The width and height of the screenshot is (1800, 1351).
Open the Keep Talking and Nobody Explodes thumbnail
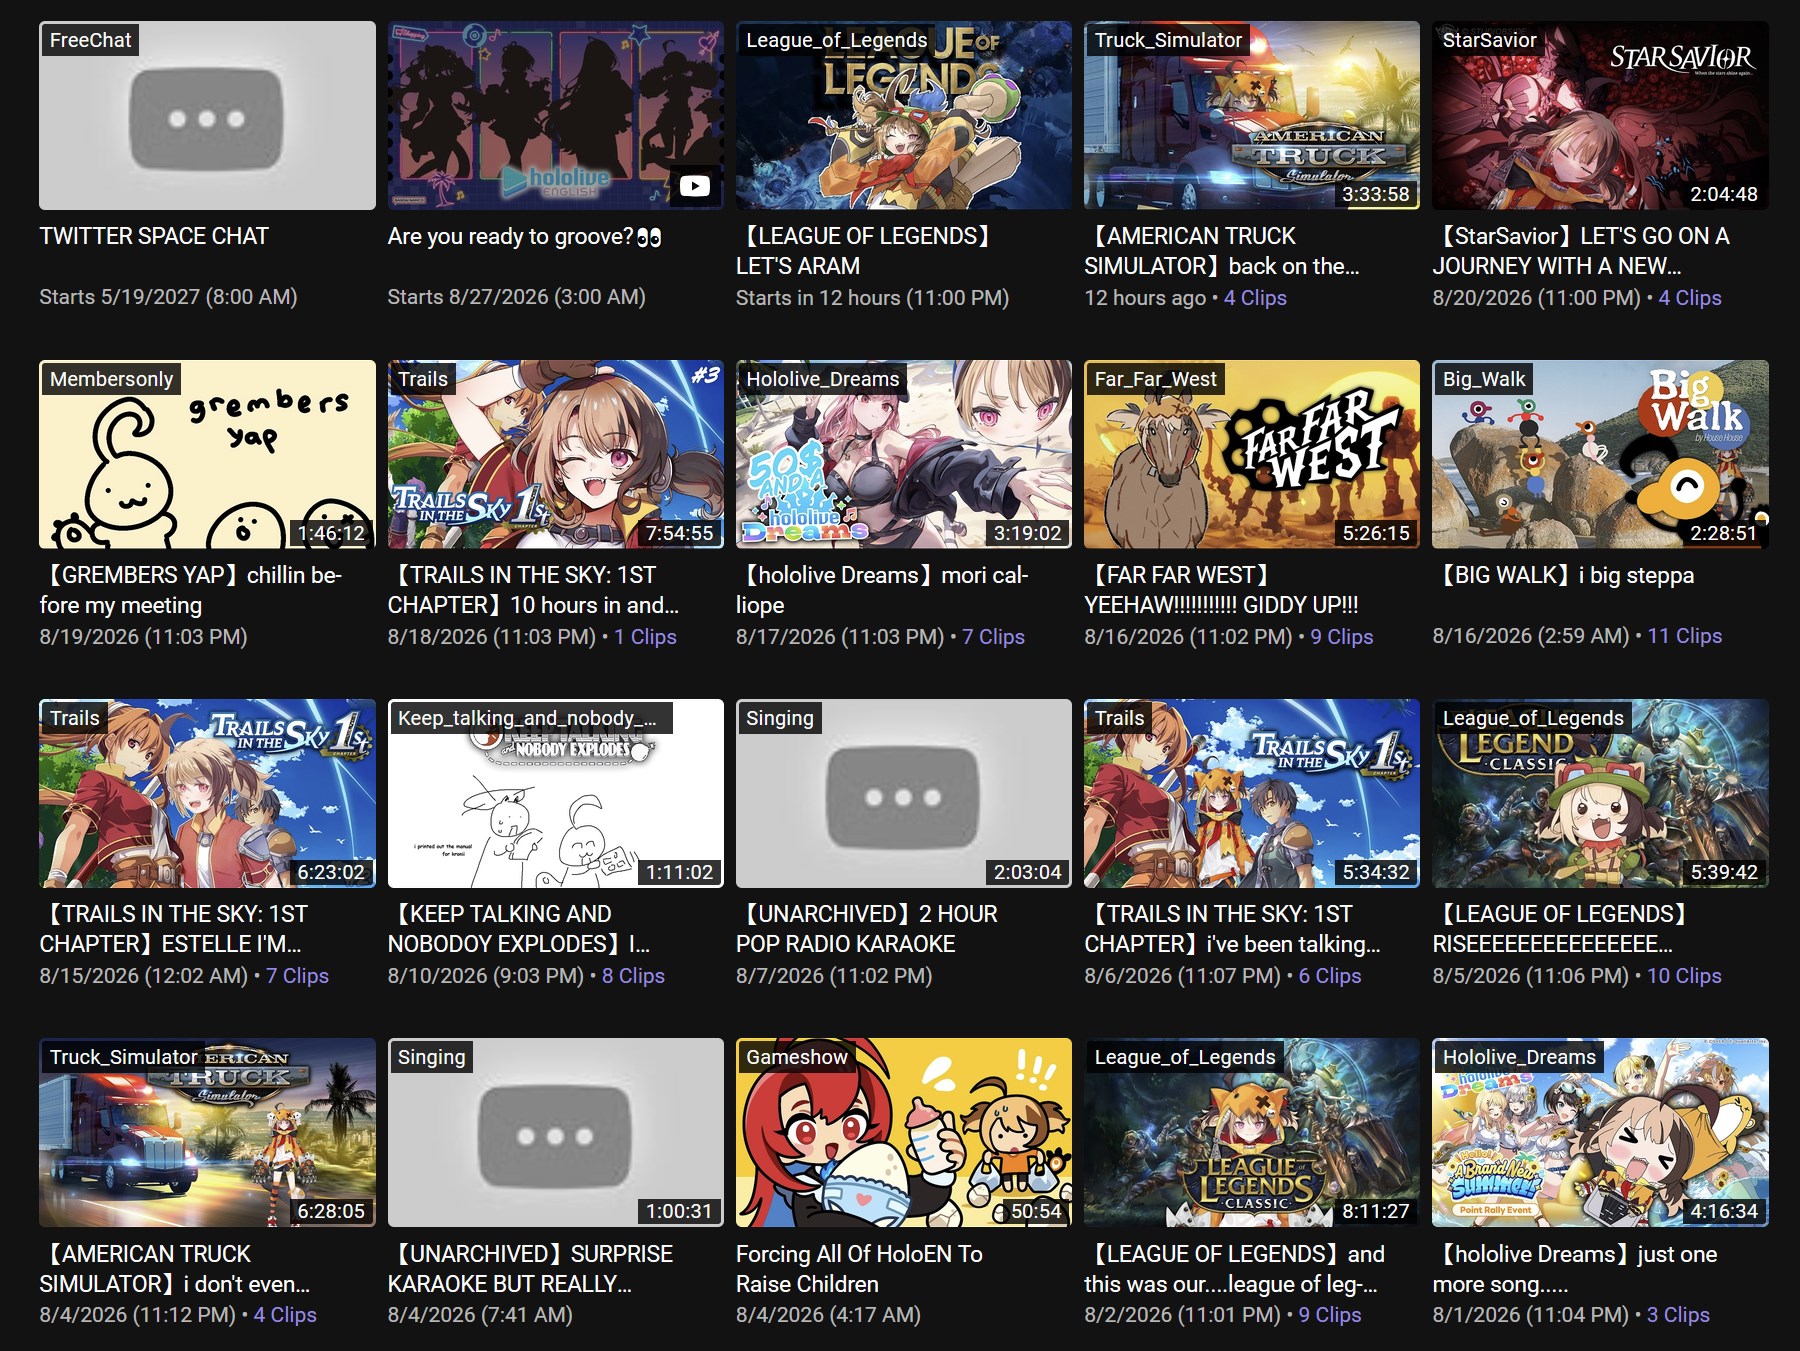click(555, 793)
